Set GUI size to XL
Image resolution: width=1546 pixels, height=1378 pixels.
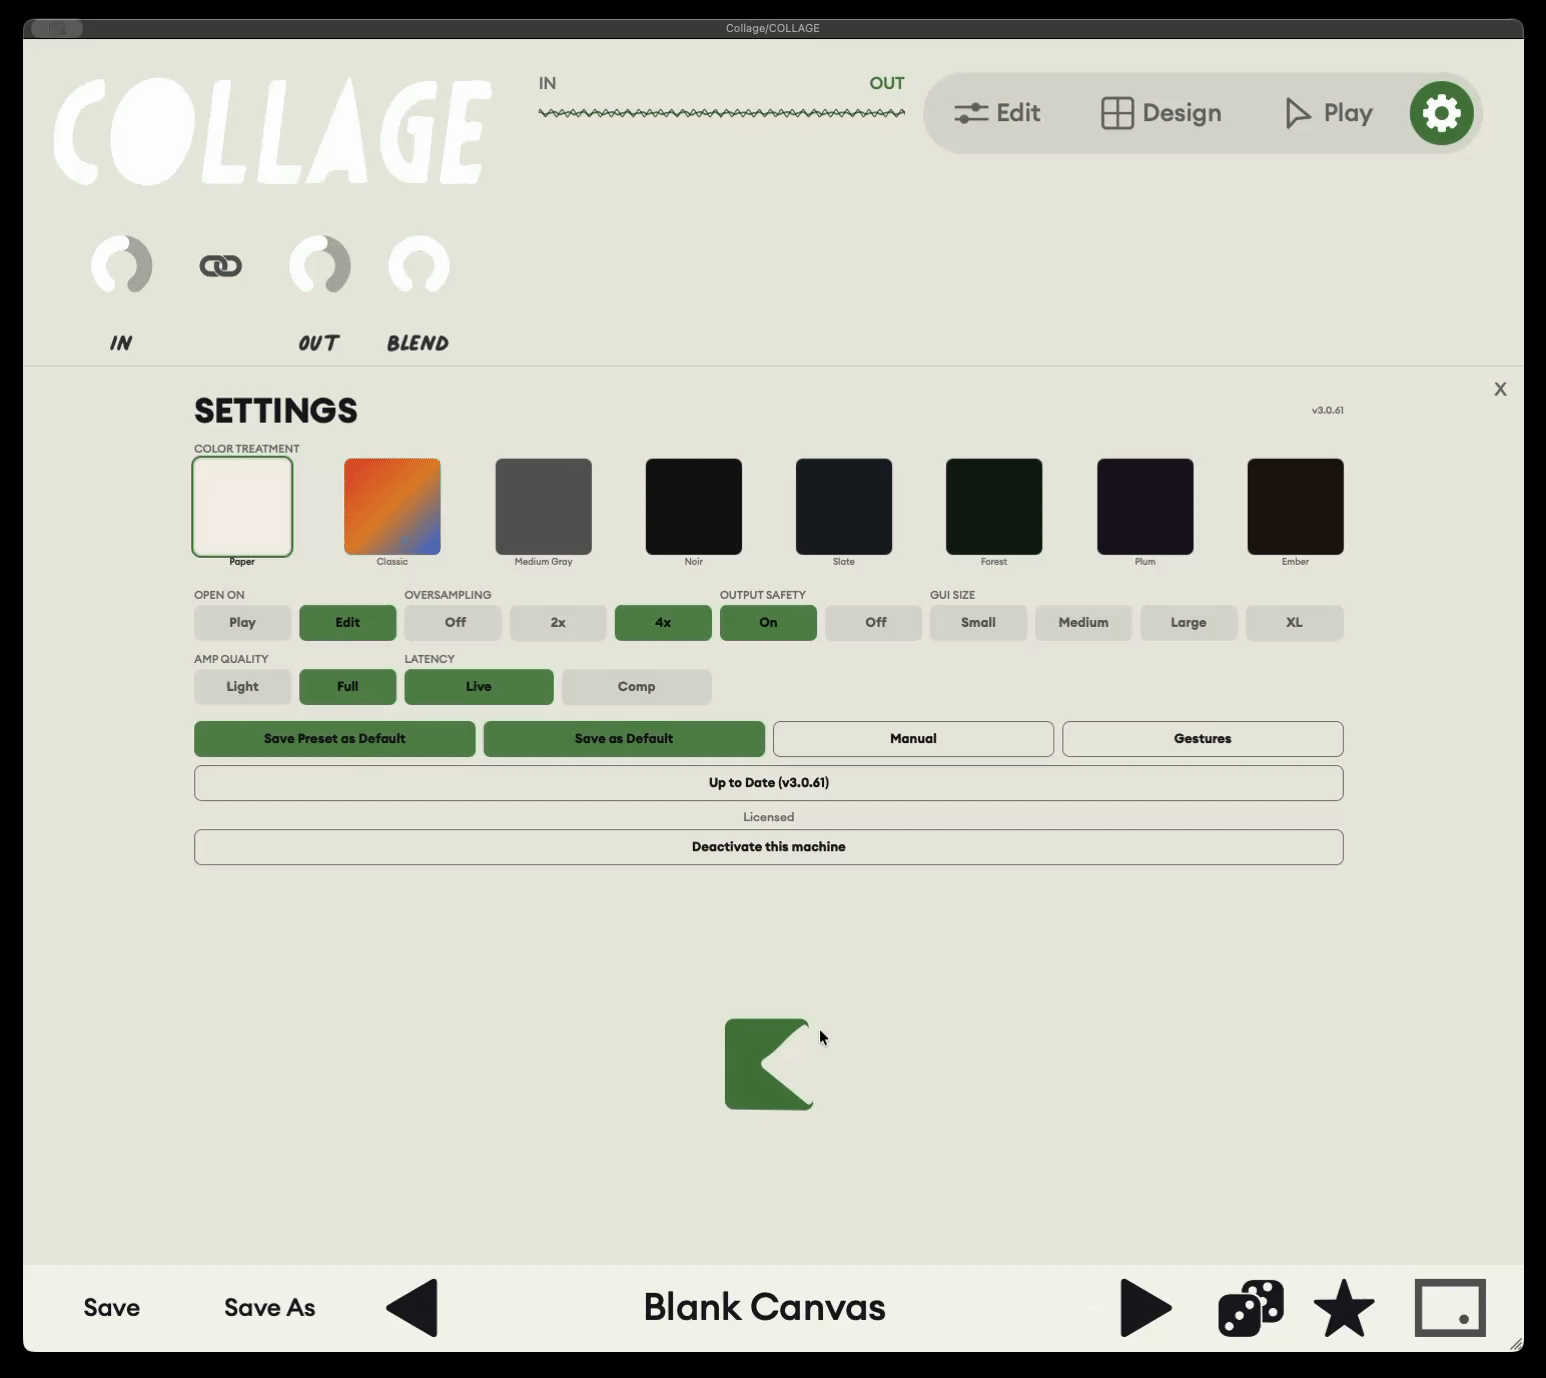pos(1294,623)
